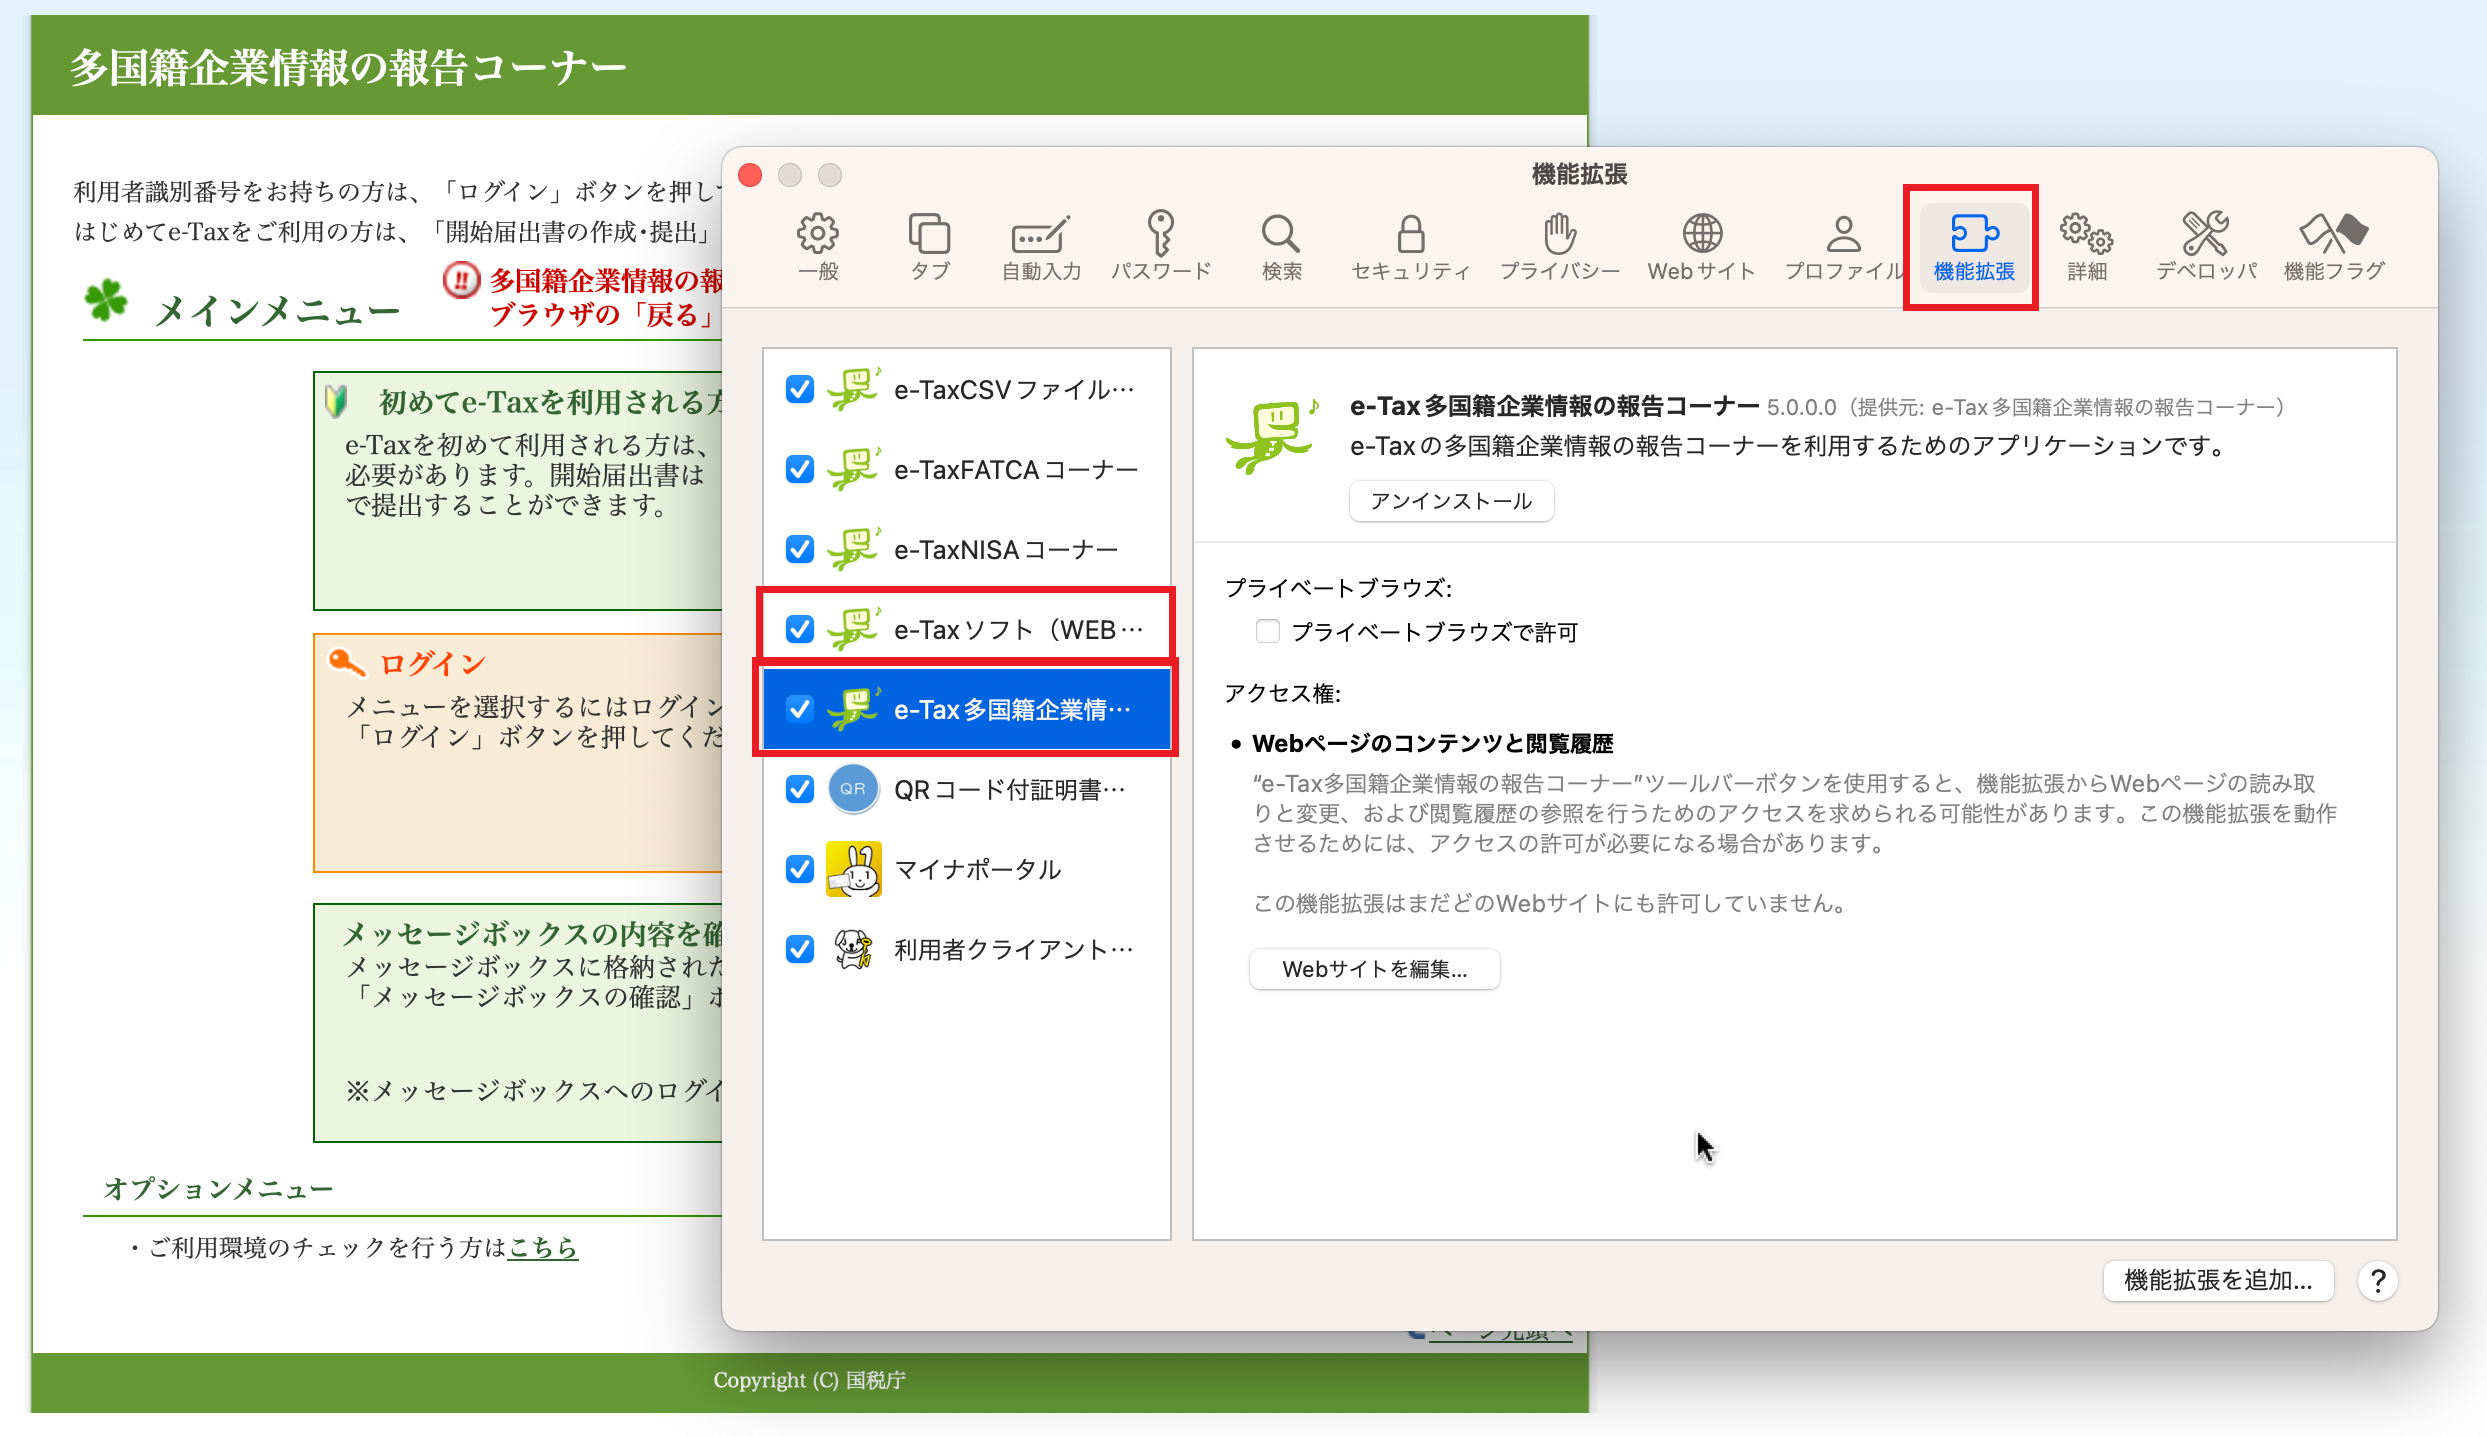Click the オプションメニュー heading on e-Tax page
Viewport: 2487px width, 1436px height.
(x=219, y=1189)
